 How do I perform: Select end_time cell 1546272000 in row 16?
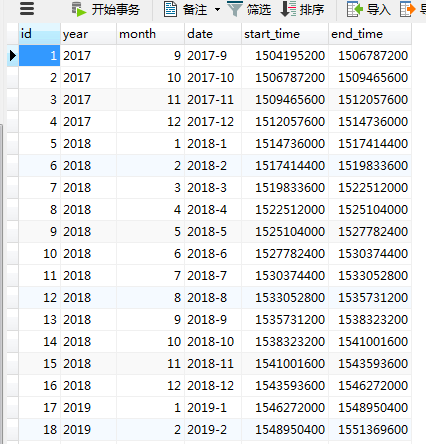point(370,386)
